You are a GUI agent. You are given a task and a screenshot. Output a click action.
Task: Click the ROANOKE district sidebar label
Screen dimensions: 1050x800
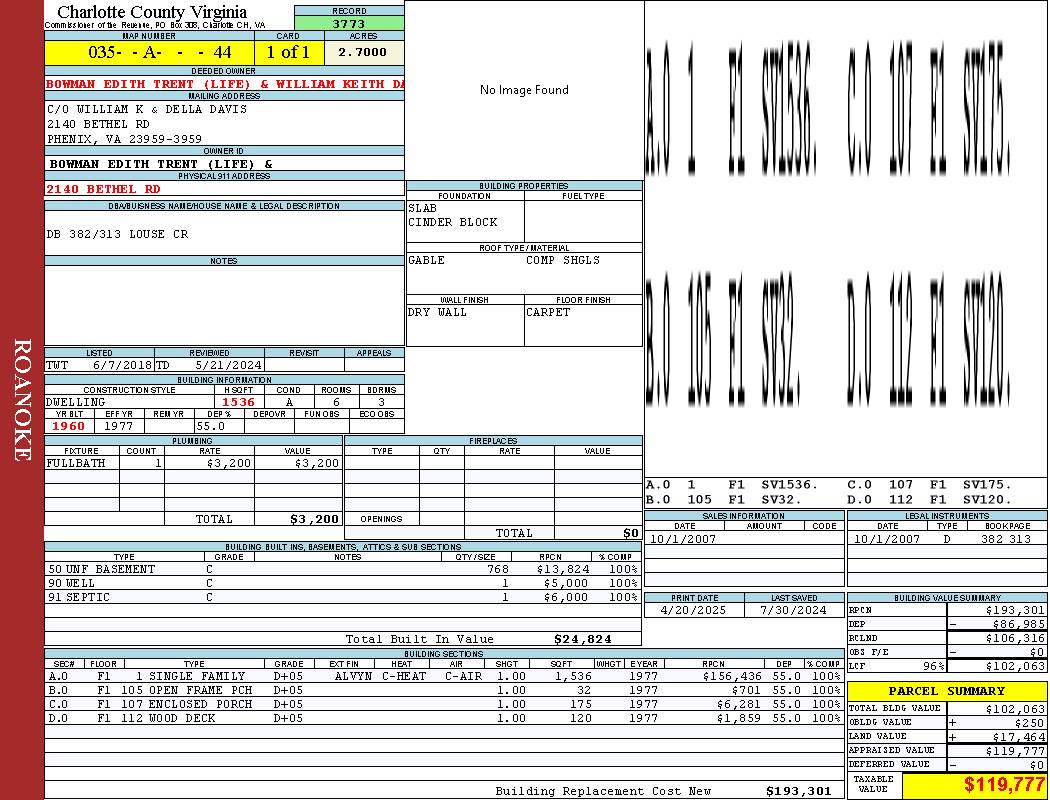21,400
